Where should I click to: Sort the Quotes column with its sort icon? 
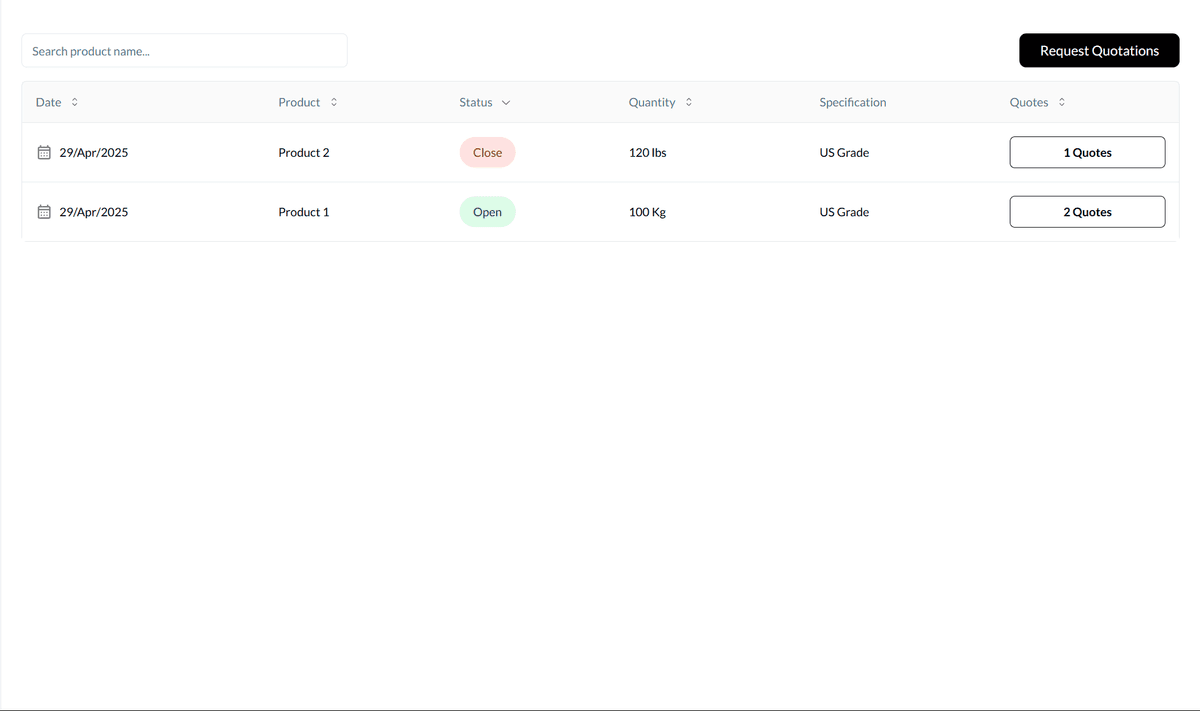1061,102
